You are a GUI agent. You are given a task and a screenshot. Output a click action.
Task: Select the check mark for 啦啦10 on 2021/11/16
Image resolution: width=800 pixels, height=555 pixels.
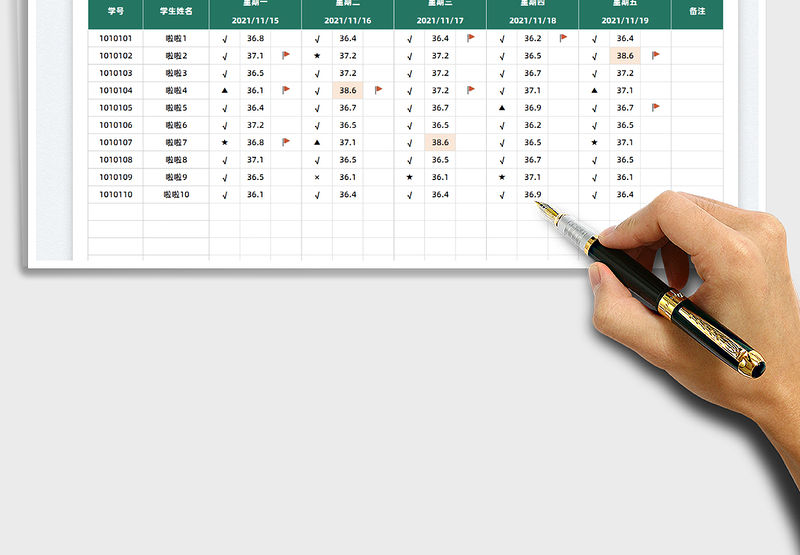coord(317,195)
